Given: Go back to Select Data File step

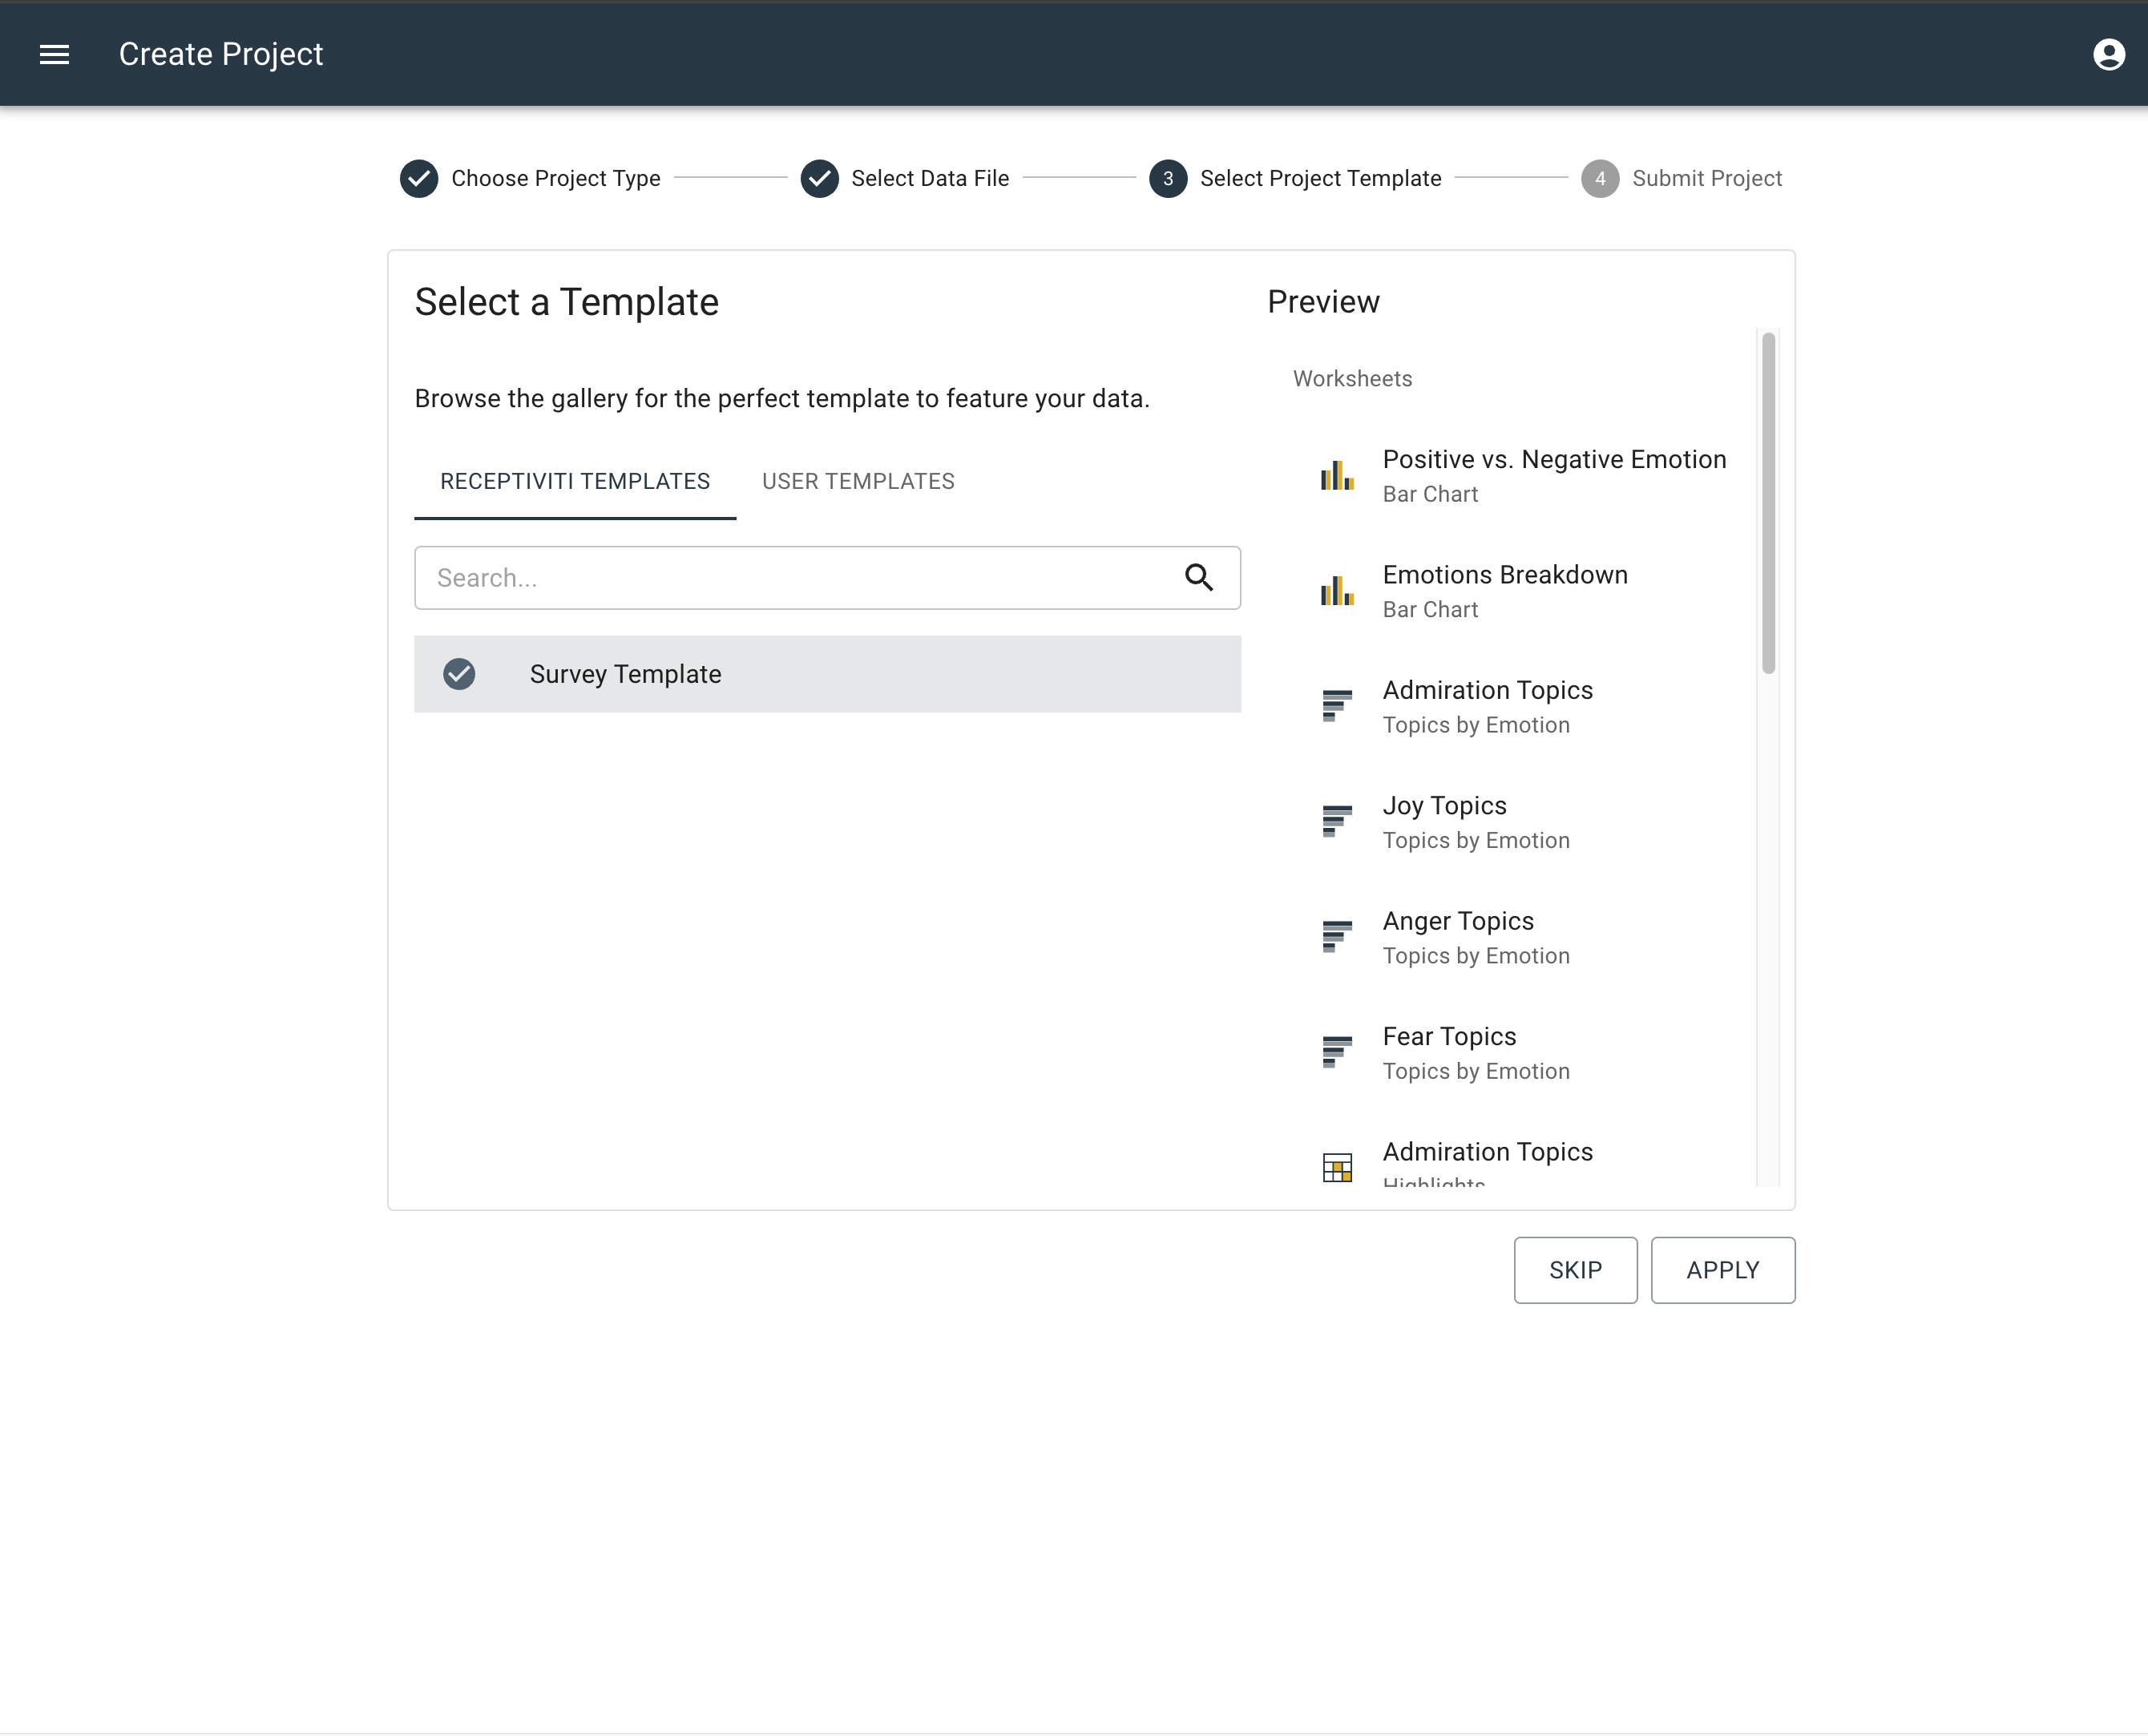Looking at the screenshot, I should [905, 178].
